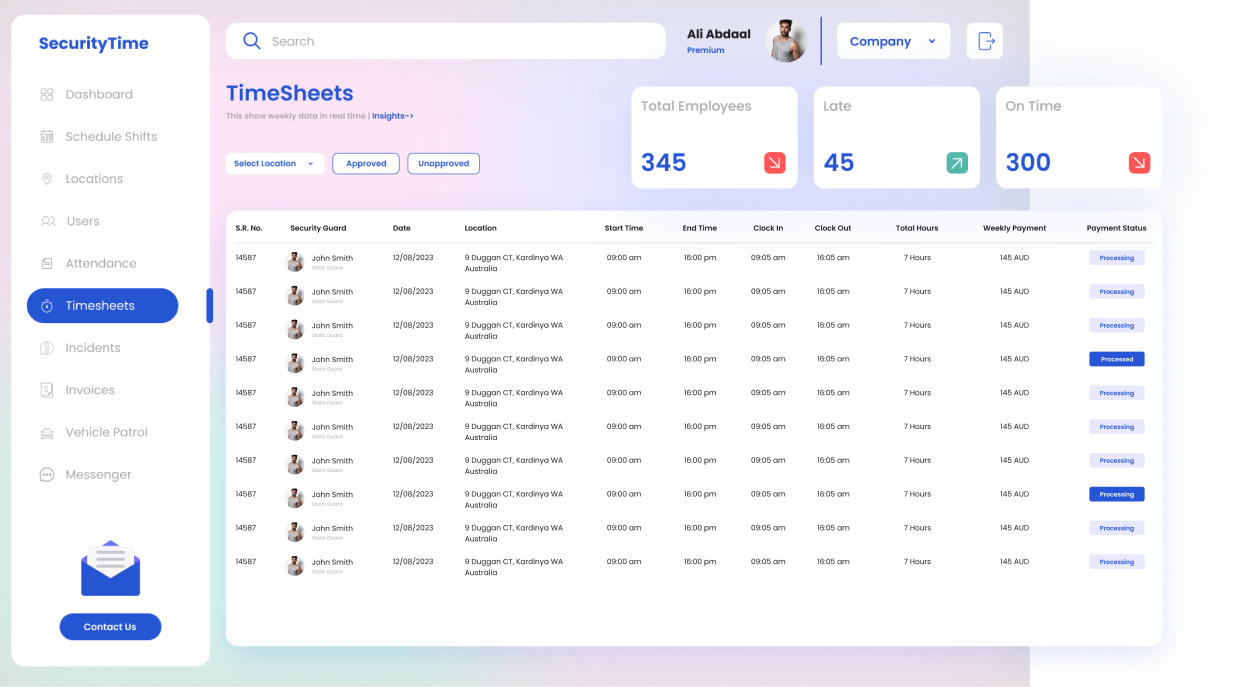Click the logout icon near the profile
This screenshot has width=1253, height=687.
984,40
